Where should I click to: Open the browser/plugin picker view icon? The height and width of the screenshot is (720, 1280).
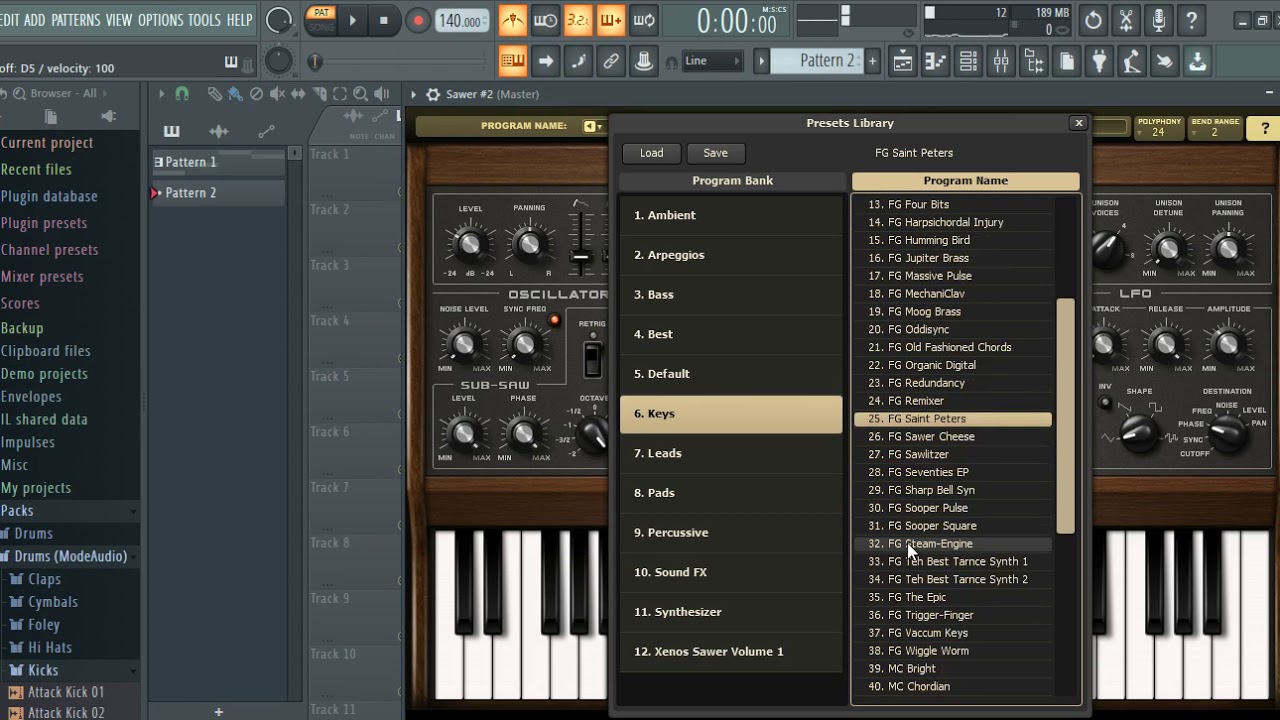1034,62
